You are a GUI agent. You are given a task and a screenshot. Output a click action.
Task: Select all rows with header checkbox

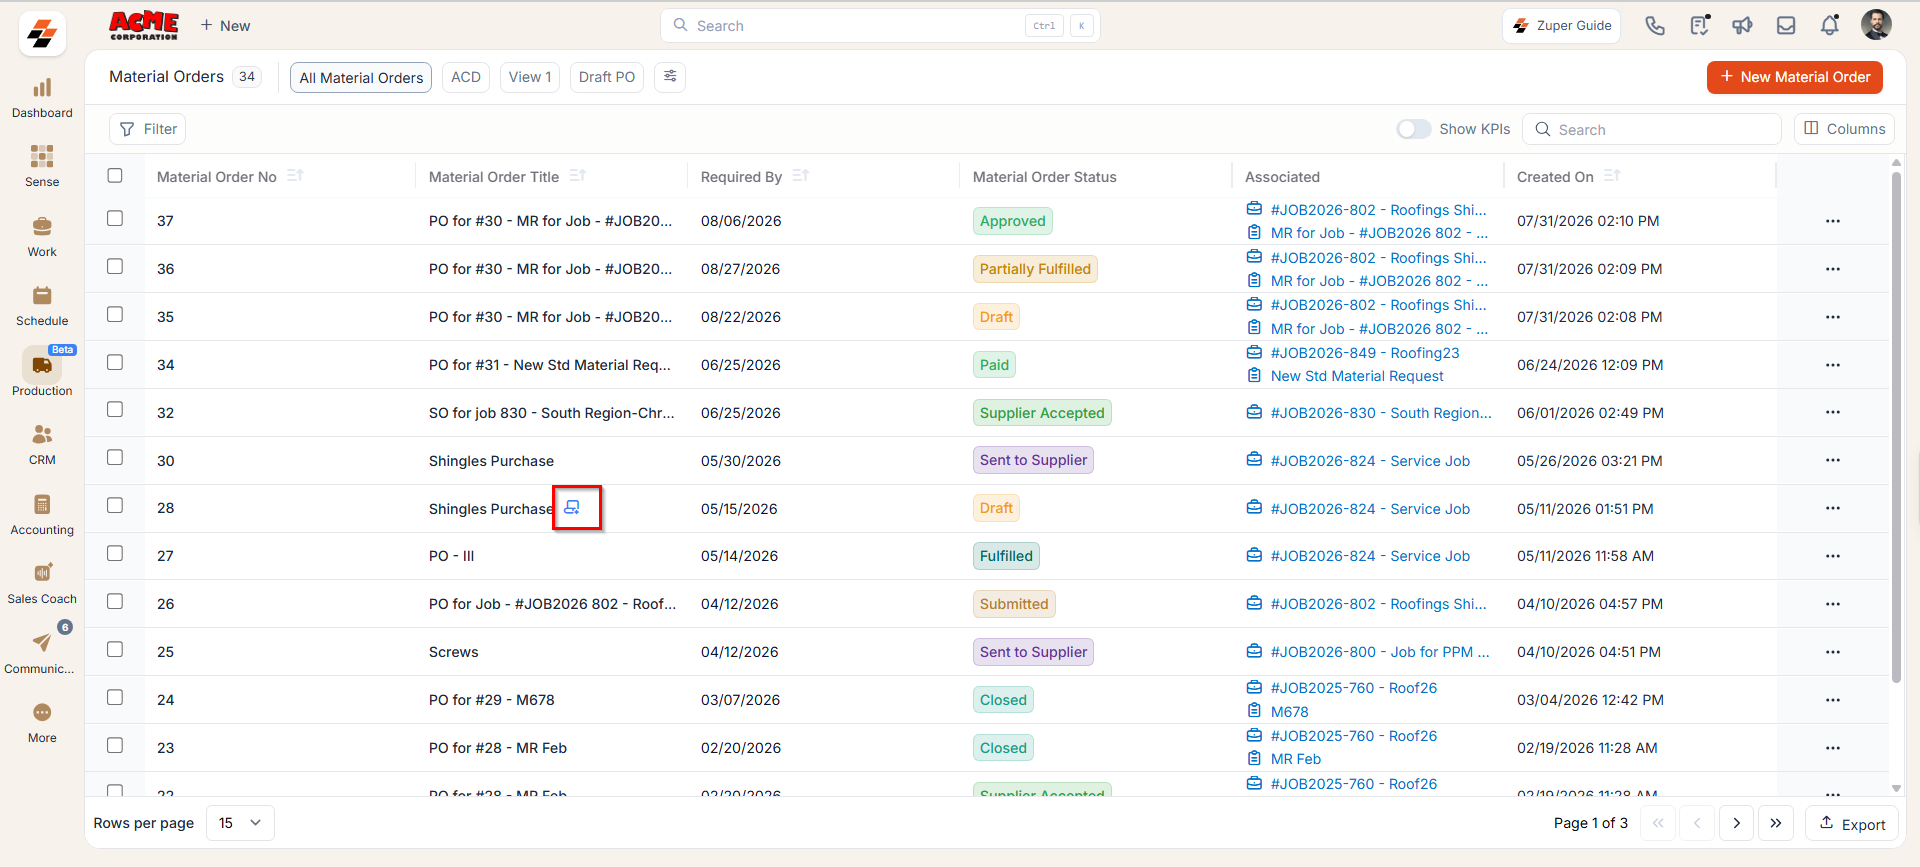tap(115, 176)
